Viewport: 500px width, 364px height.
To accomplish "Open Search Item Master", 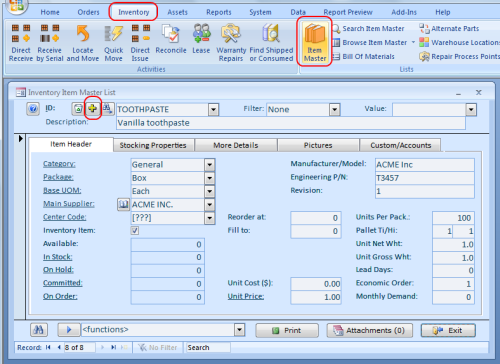I will (369, 29).
